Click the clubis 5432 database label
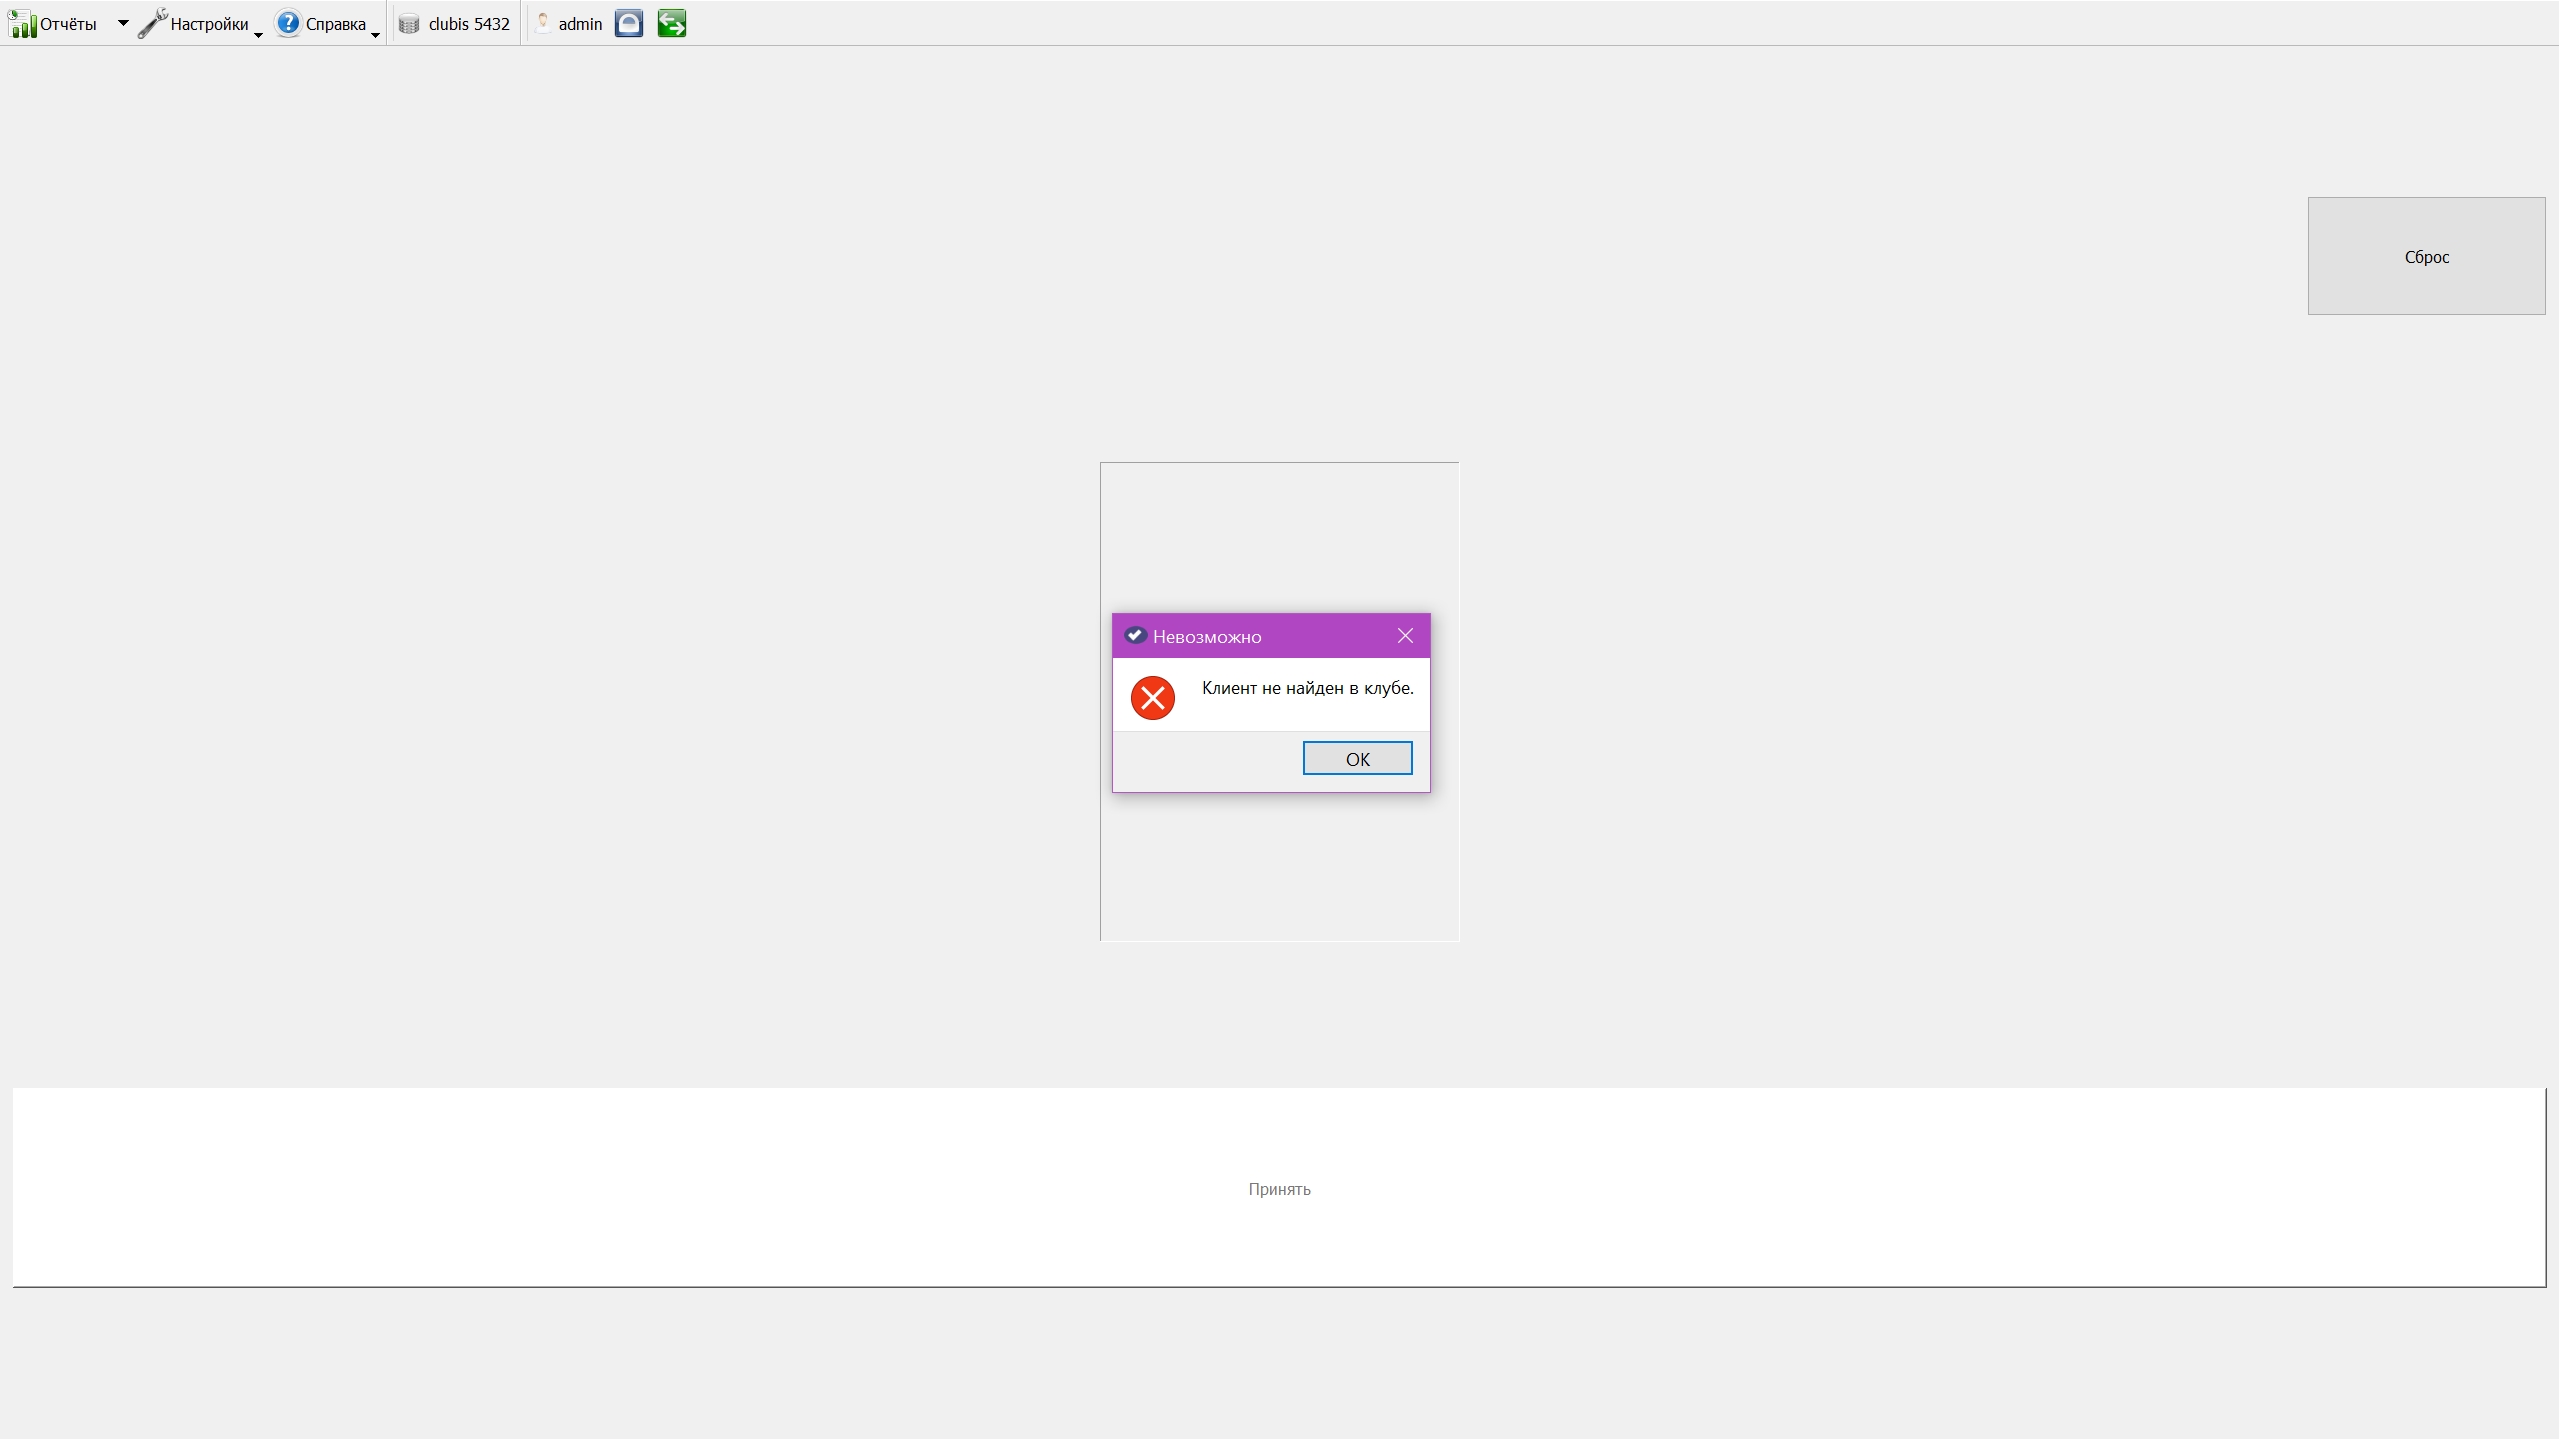Image resolution: width=2559 pixels, height=1439 pixels. point(469,24)
